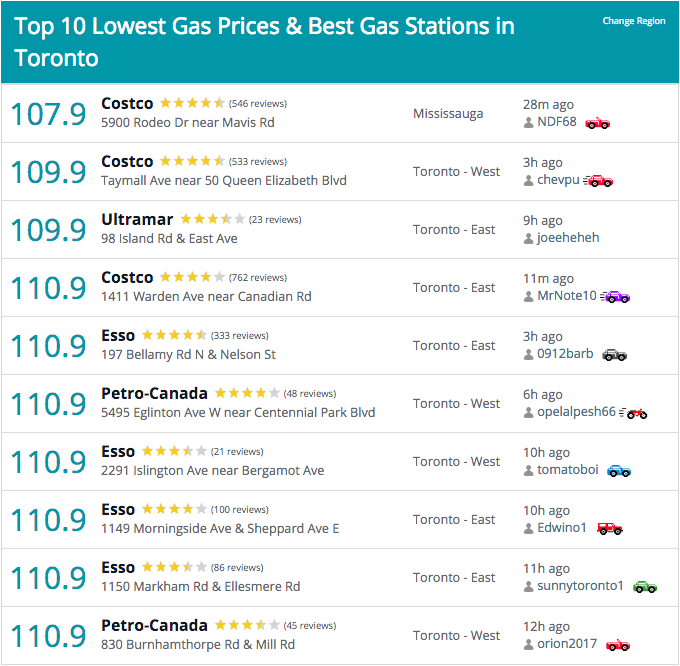Click the gray car icon next to 0912barb
680x666 pixels.
(x=615, y=355)
